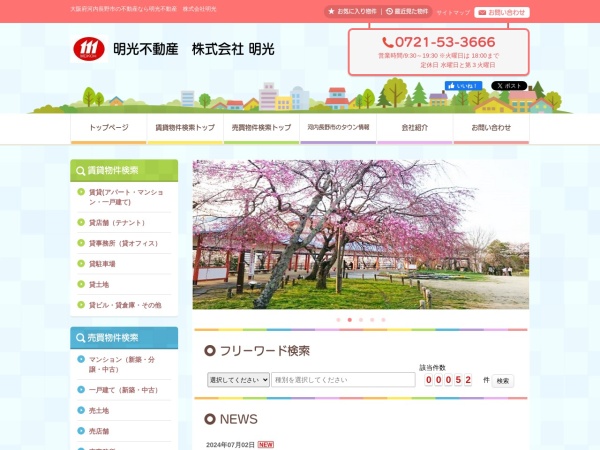Click the X ポスト share button

509,86
